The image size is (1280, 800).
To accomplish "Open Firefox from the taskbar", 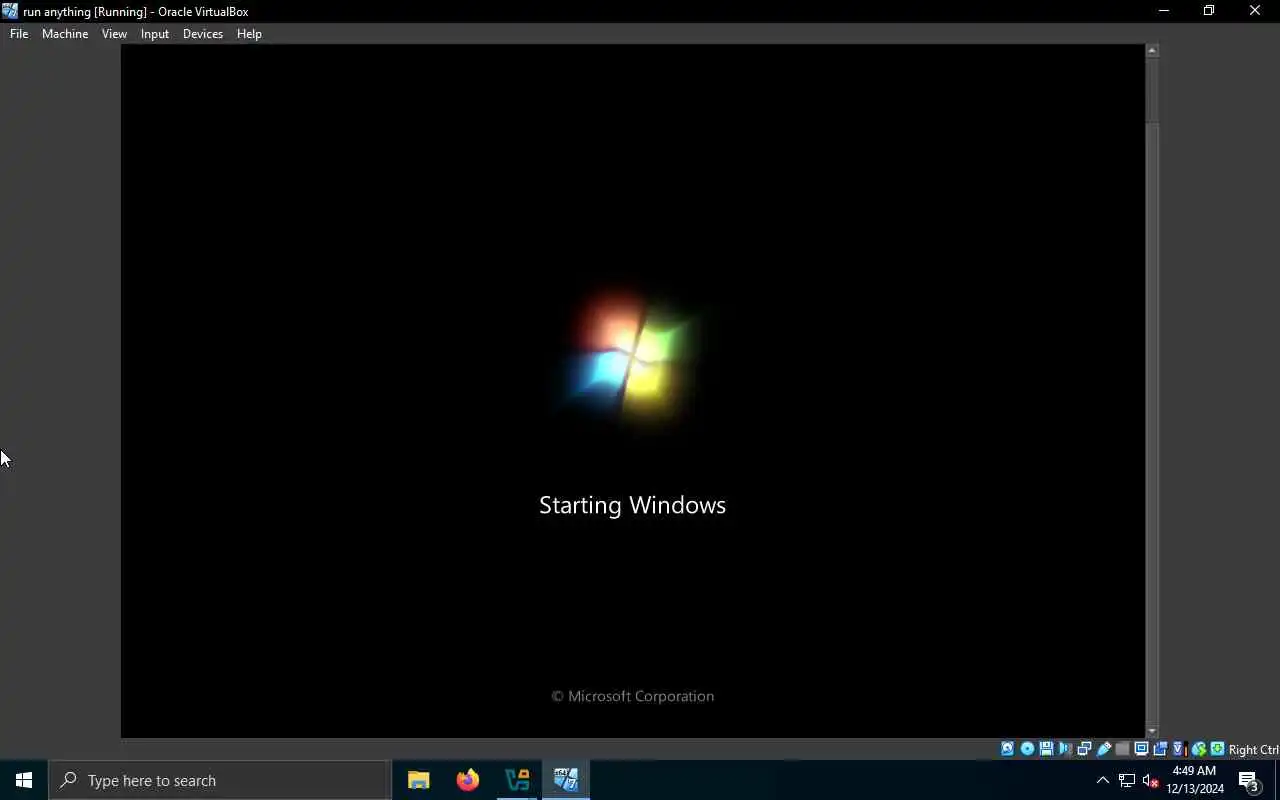I will pos(467,780).
